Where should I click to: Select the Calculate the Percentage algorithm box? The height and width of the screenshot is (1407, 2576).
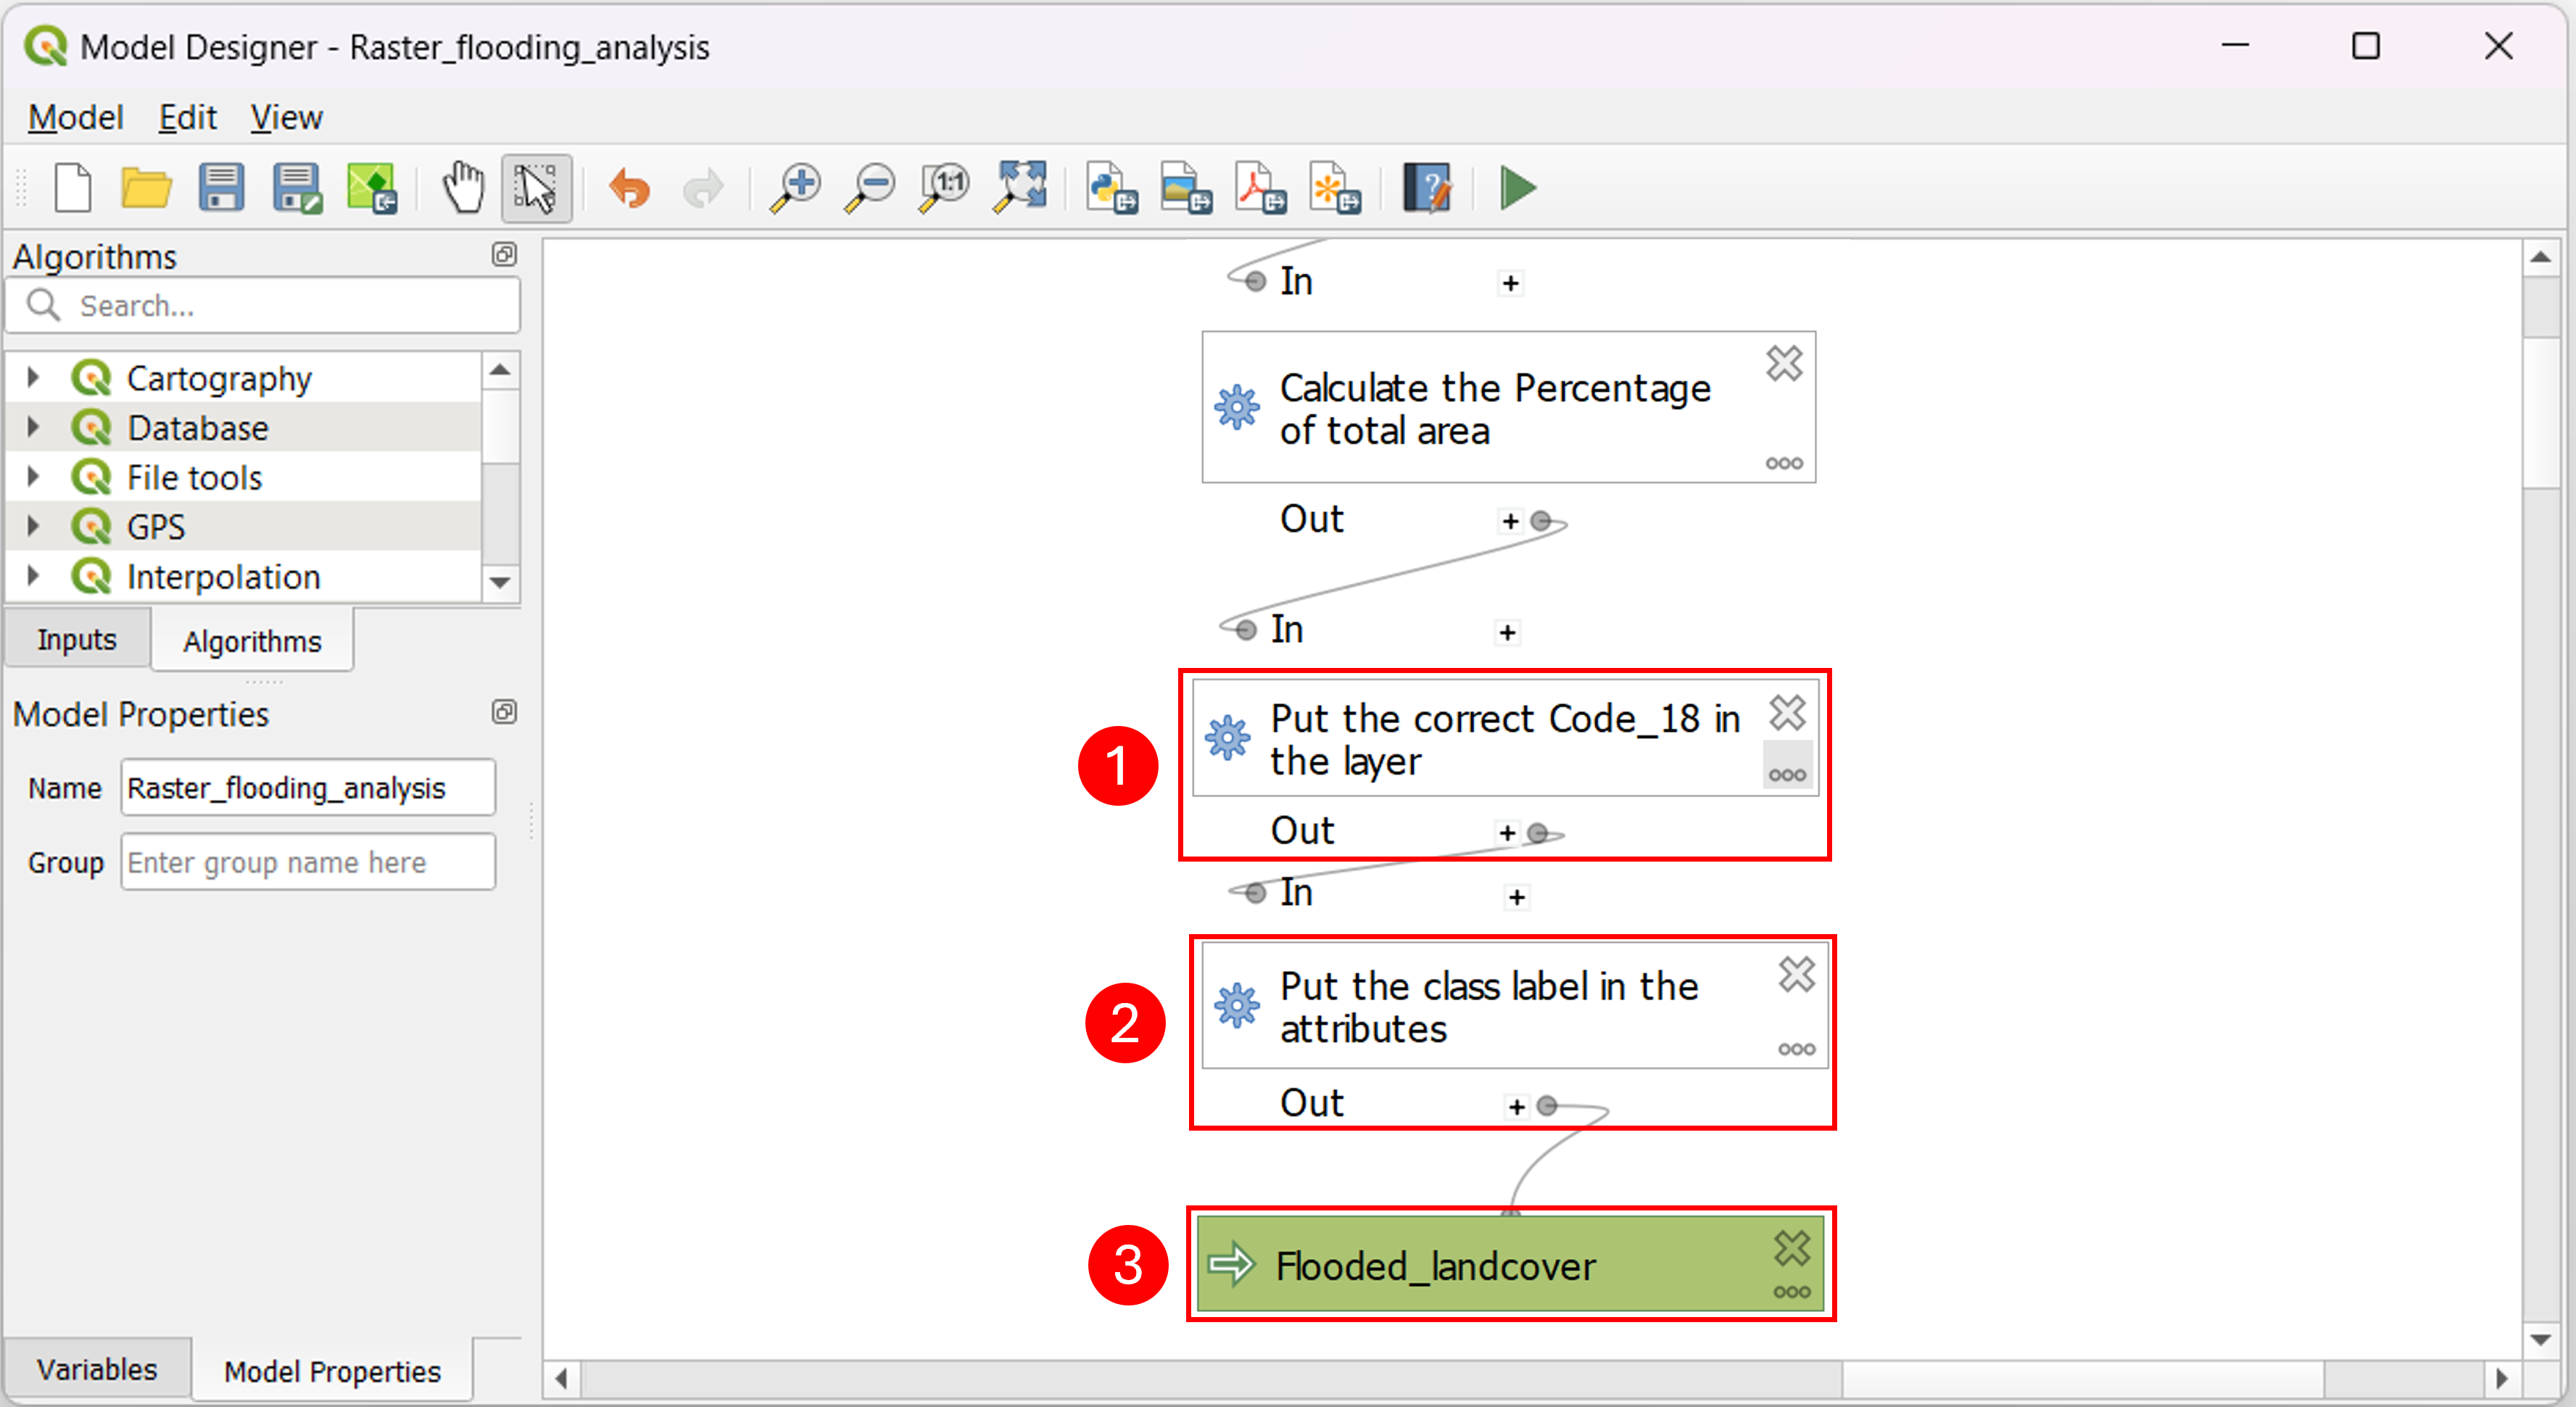tap(1508, 408)
